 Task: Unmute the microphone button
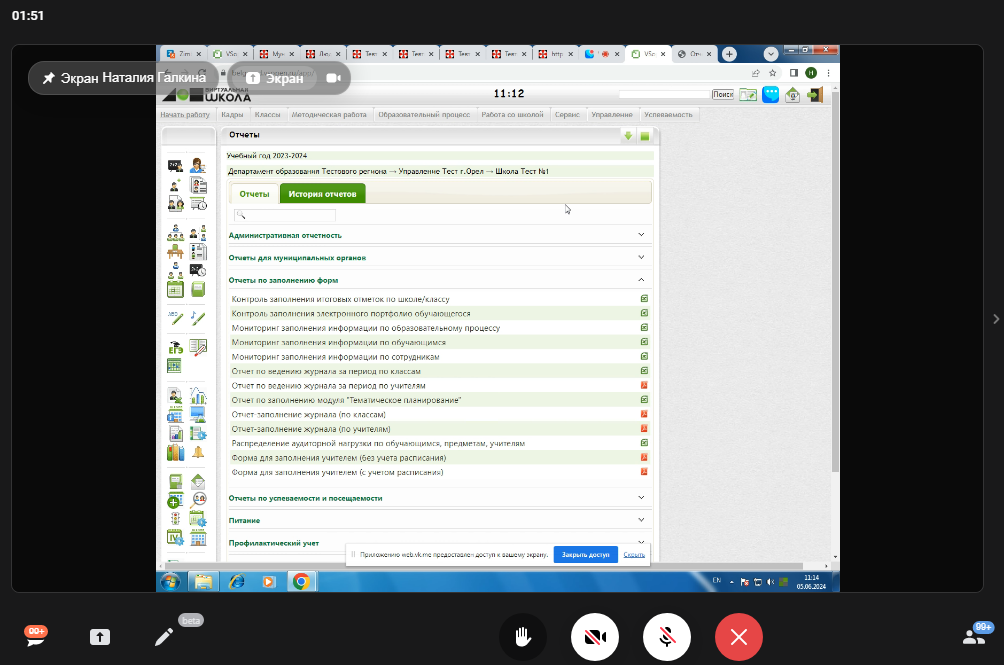667,637
